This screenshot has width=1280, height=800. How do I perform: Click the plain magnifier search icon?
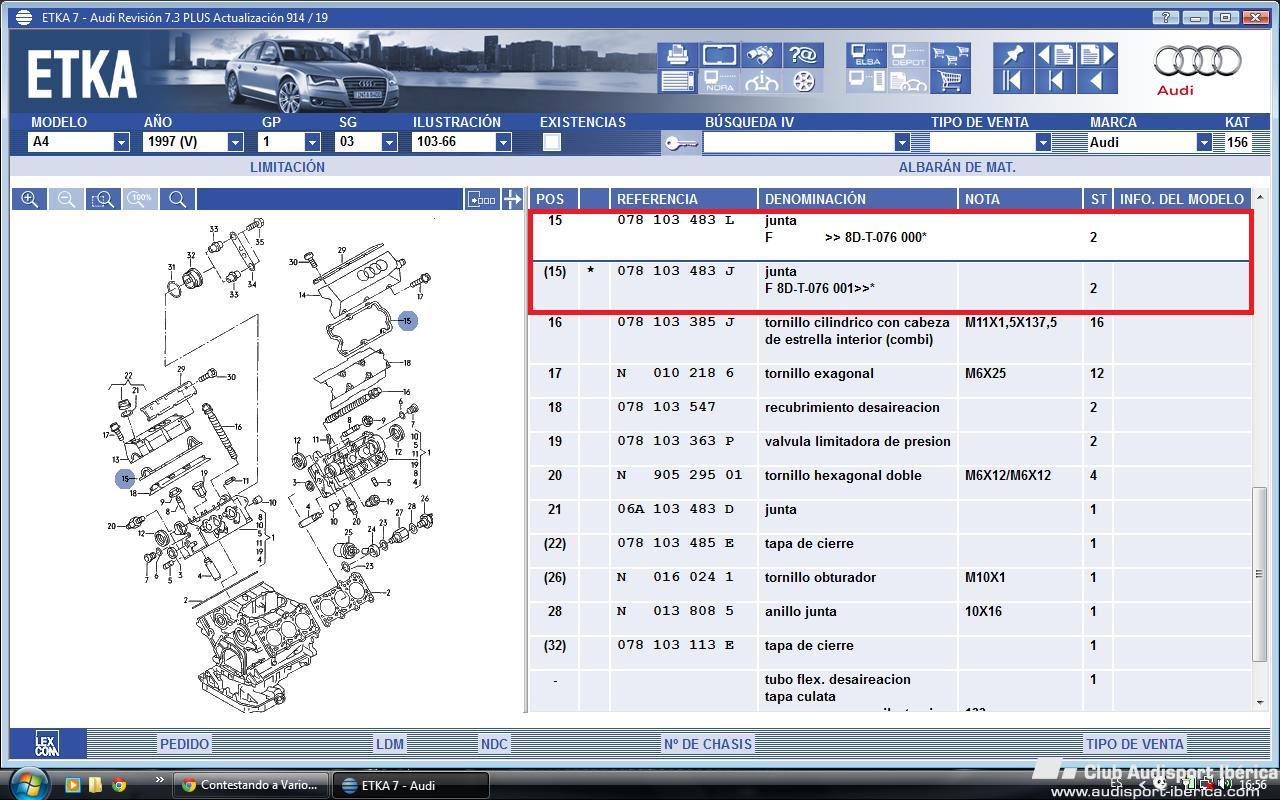[177, 199]
